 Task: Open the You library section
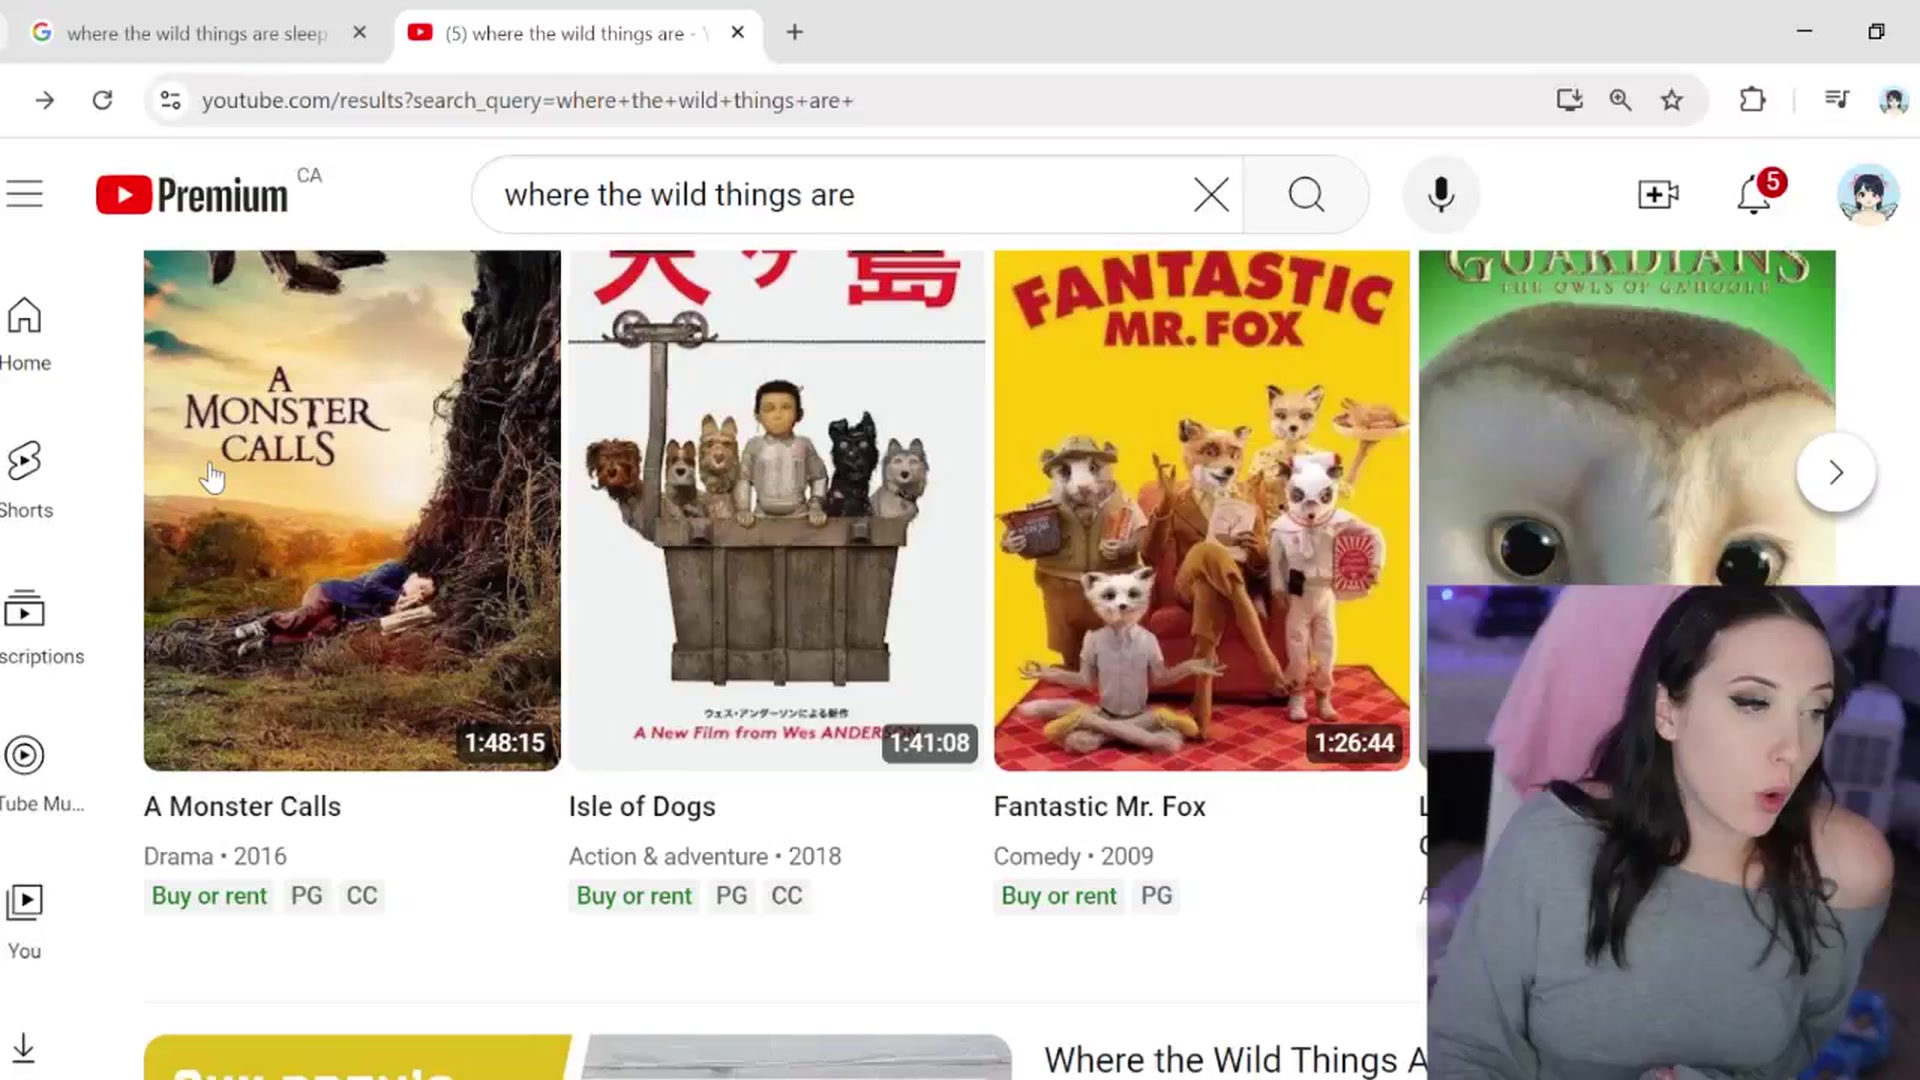pyautogui.click(x=25, y=922)
